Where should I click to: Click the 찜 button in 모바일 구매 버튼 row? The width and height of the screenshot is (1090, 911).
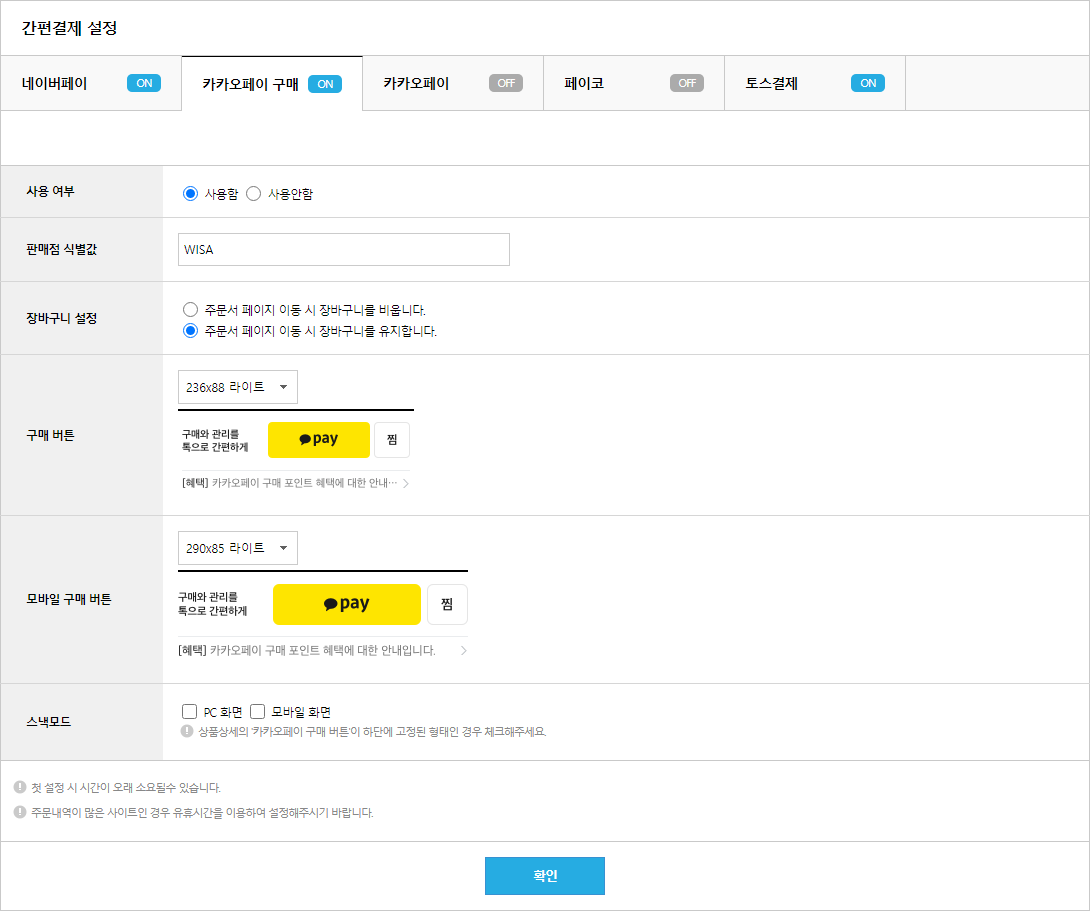click(x=447, y=605)
